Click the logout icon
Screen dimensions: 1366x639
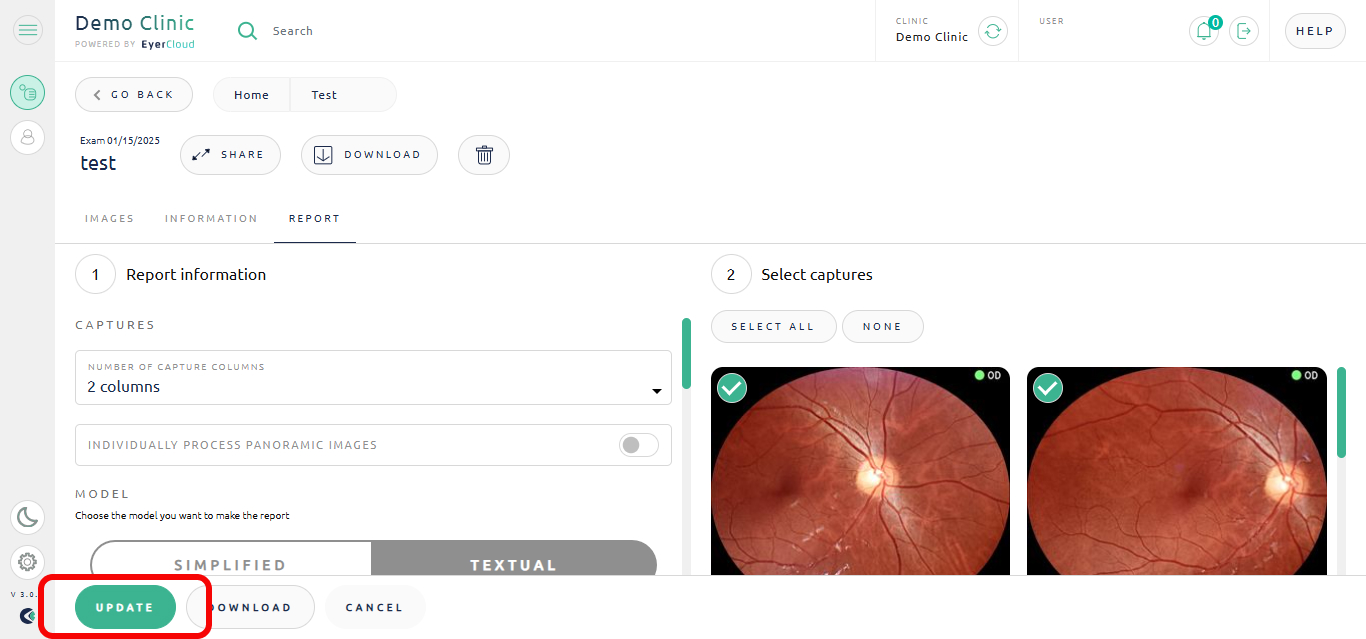pyautogui.click(x=1244, y=31)
